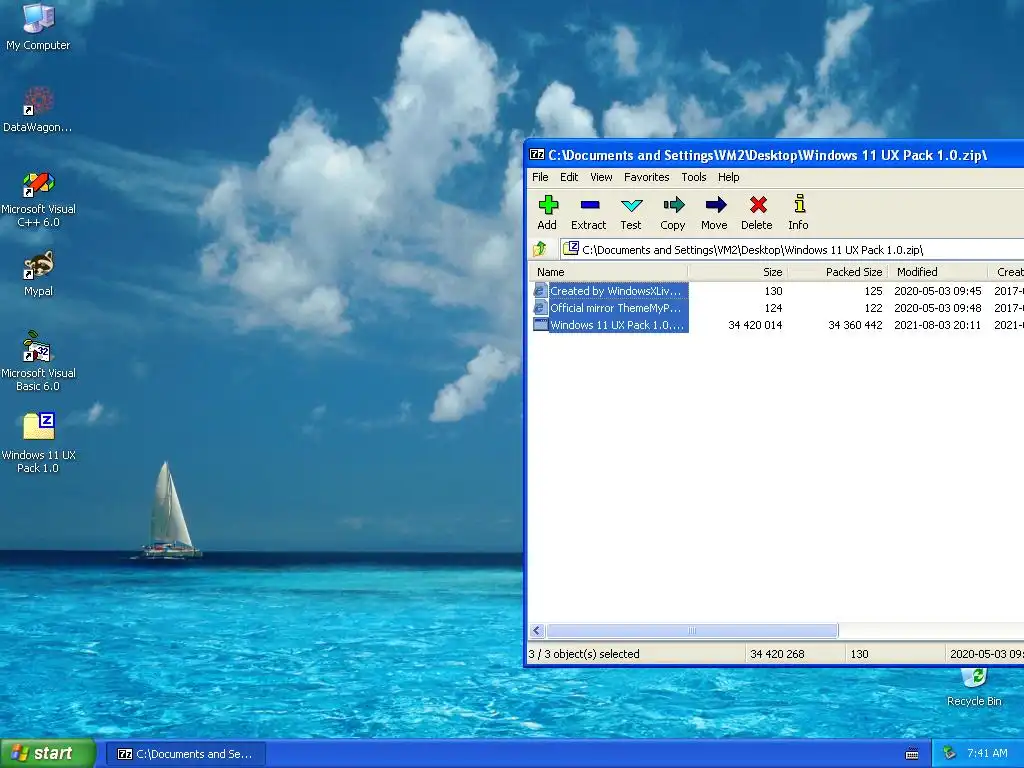This screenshot has width=1024, height=768.
Task: Open the Favorites menu
Action: 647,177
